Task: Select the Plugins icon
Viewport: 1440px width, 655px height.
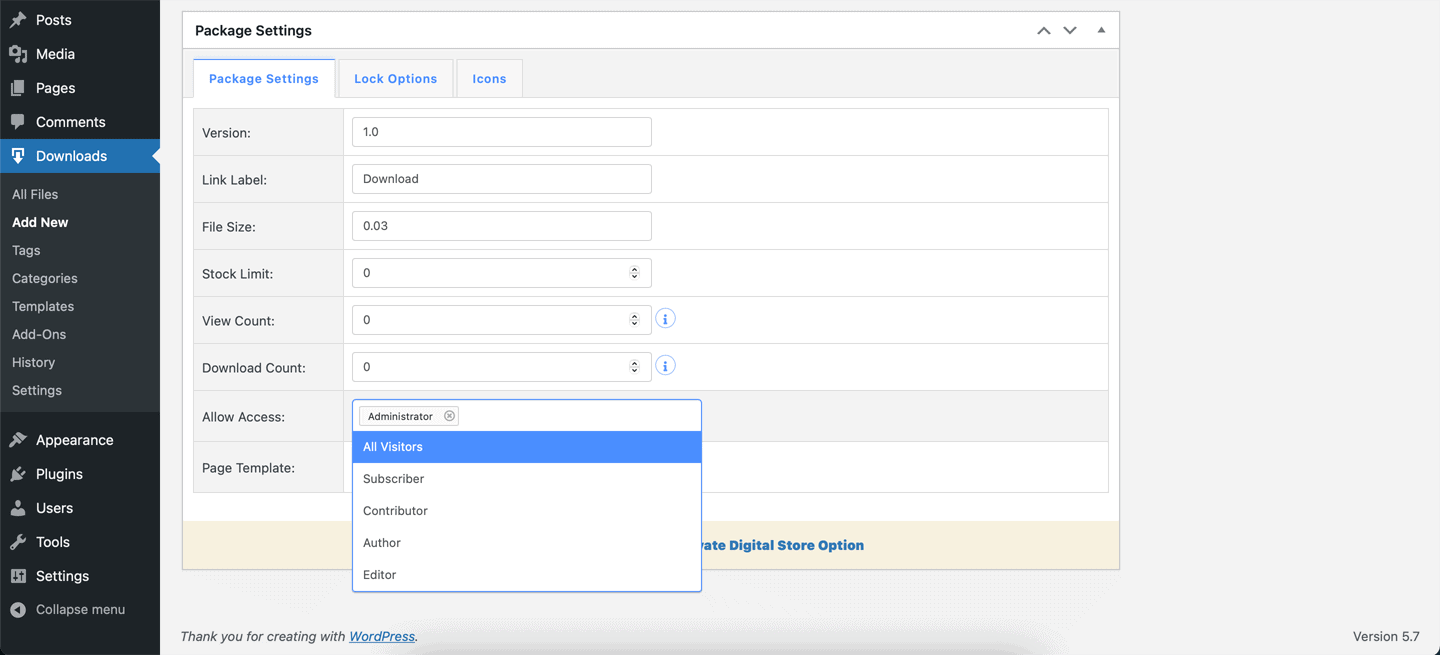Action: click(21, 473)
